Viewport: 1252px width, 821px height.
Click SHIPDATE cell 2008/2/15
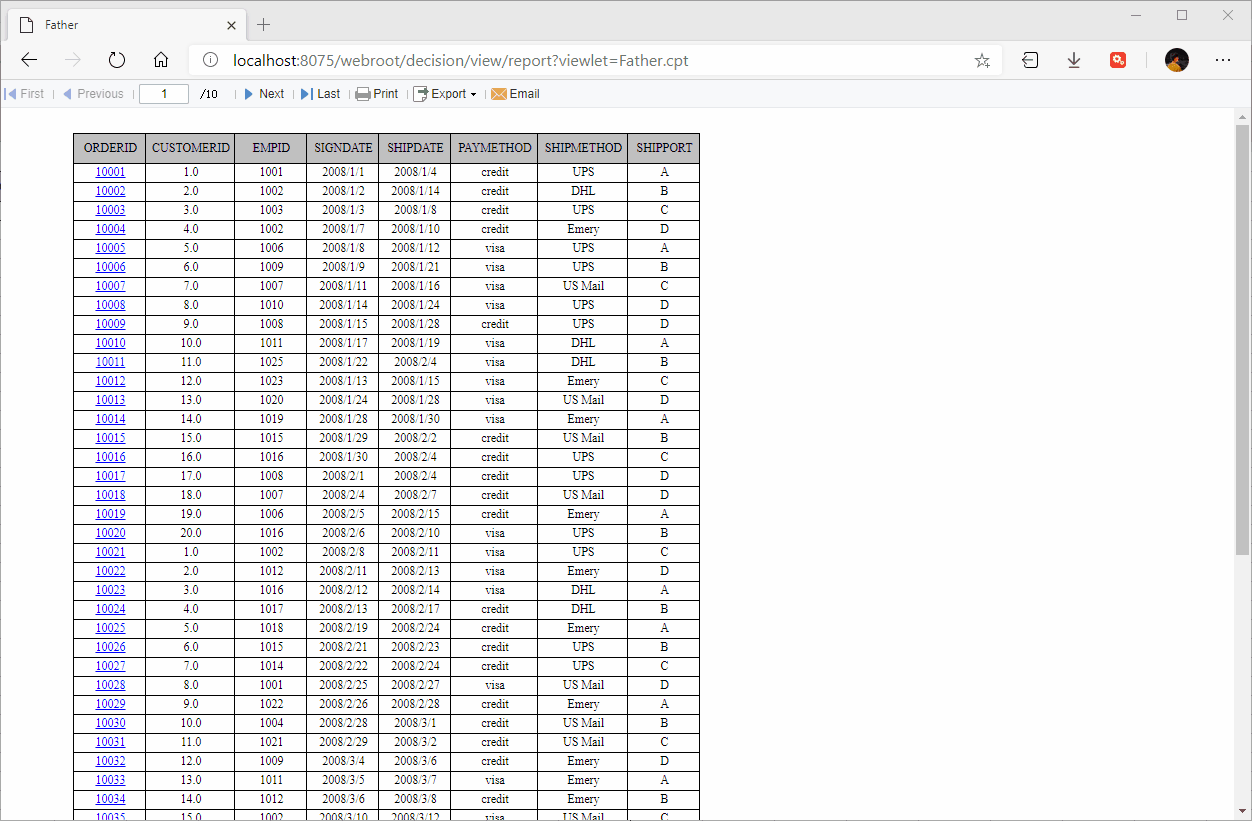coord(415,514)
